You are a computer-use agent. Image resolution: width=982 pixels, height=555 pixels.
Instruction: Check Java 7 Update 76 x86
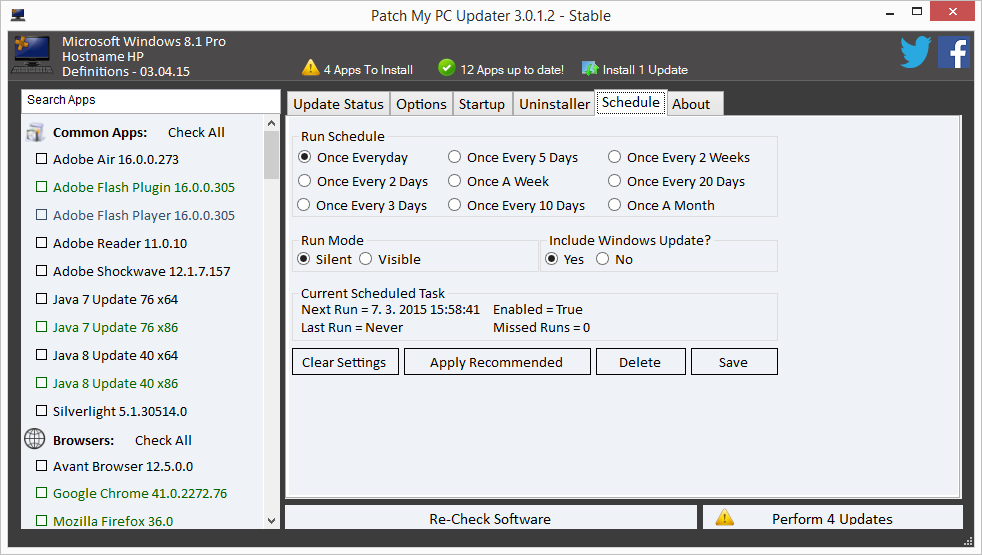(41, 326)
